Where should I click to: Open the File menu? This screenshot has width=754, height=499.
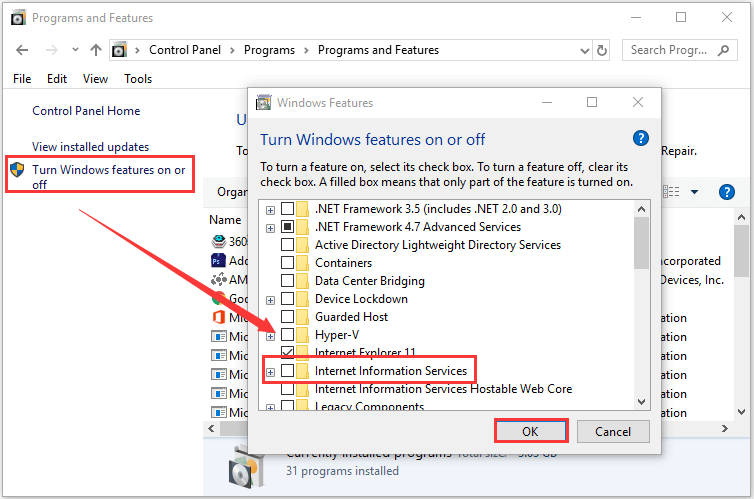pyautogui.click(x=22, y=79)
